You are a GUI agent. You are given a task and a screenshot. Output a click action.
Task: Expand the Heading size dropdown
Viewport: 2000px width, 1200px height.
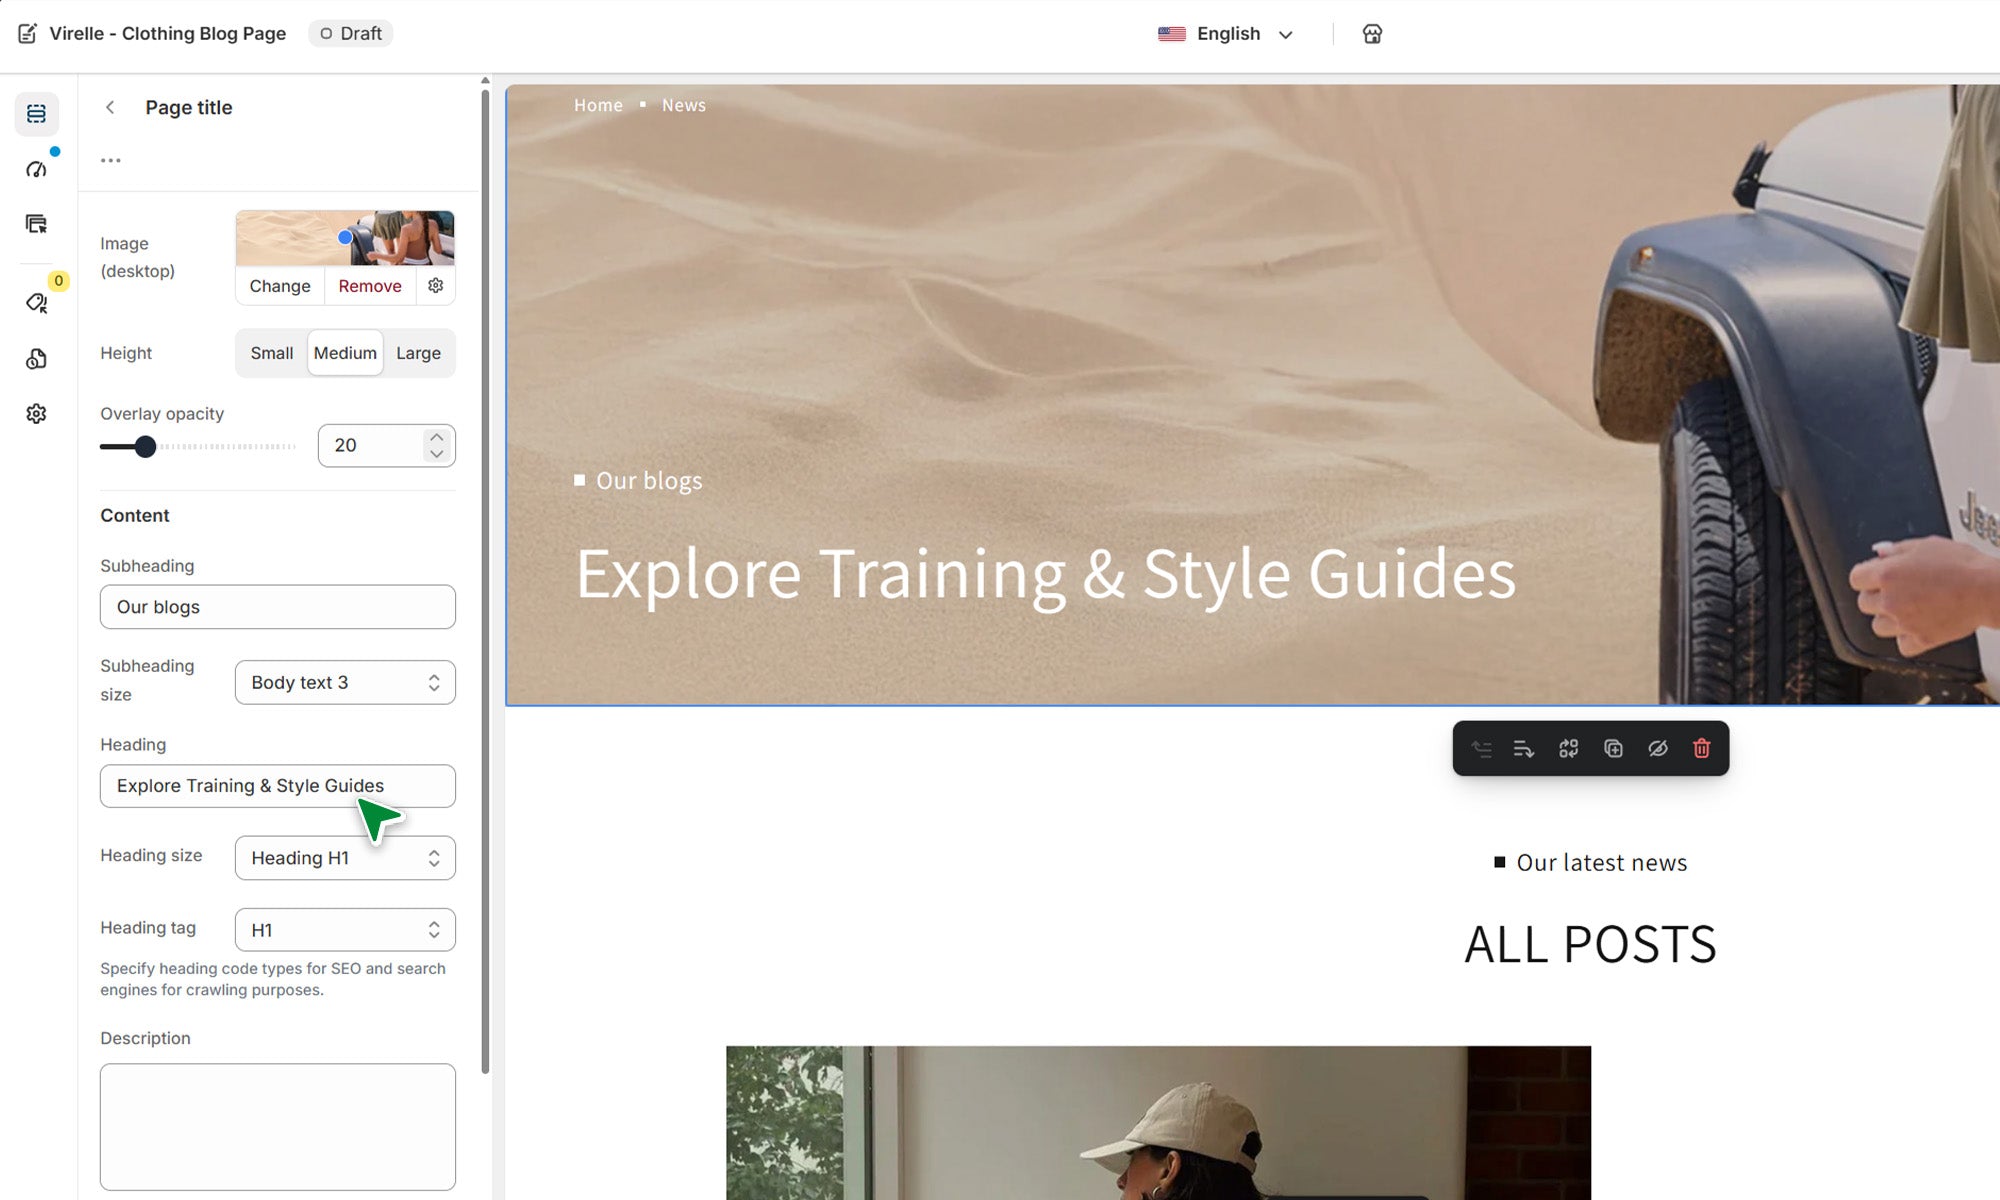(345, 858)
